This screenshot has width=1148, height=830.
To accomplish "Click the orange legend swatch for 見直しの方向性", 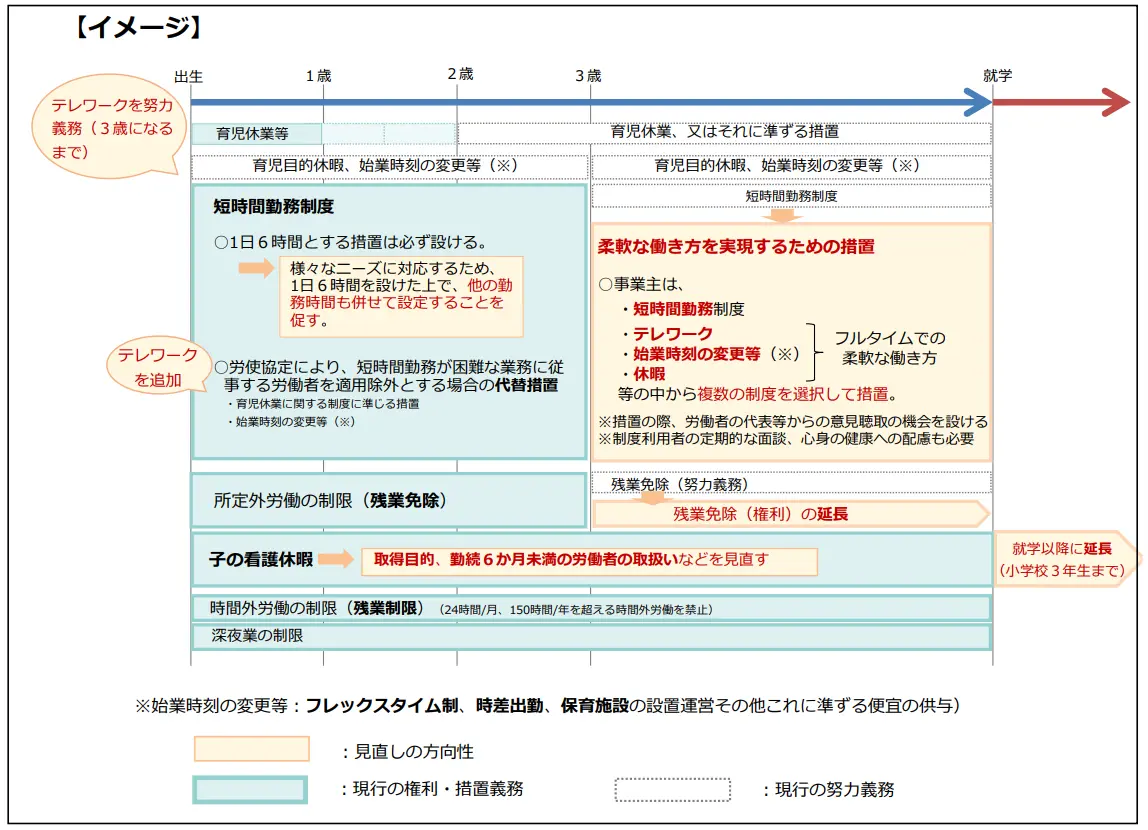I will 252,749.
